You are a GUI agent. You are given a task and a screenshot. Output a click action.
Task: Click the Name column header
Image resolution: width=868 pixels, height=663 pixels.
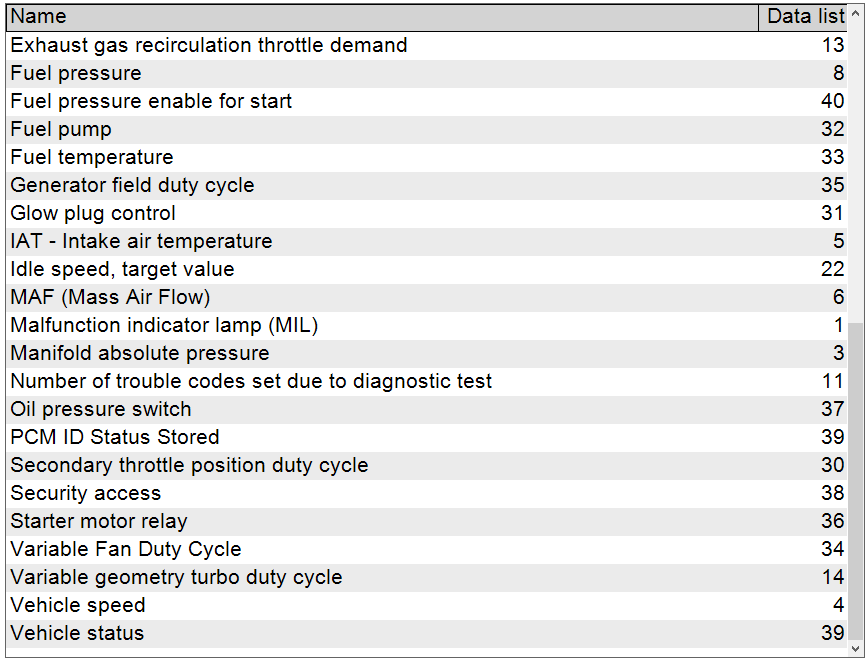click(x=380, y=17)
